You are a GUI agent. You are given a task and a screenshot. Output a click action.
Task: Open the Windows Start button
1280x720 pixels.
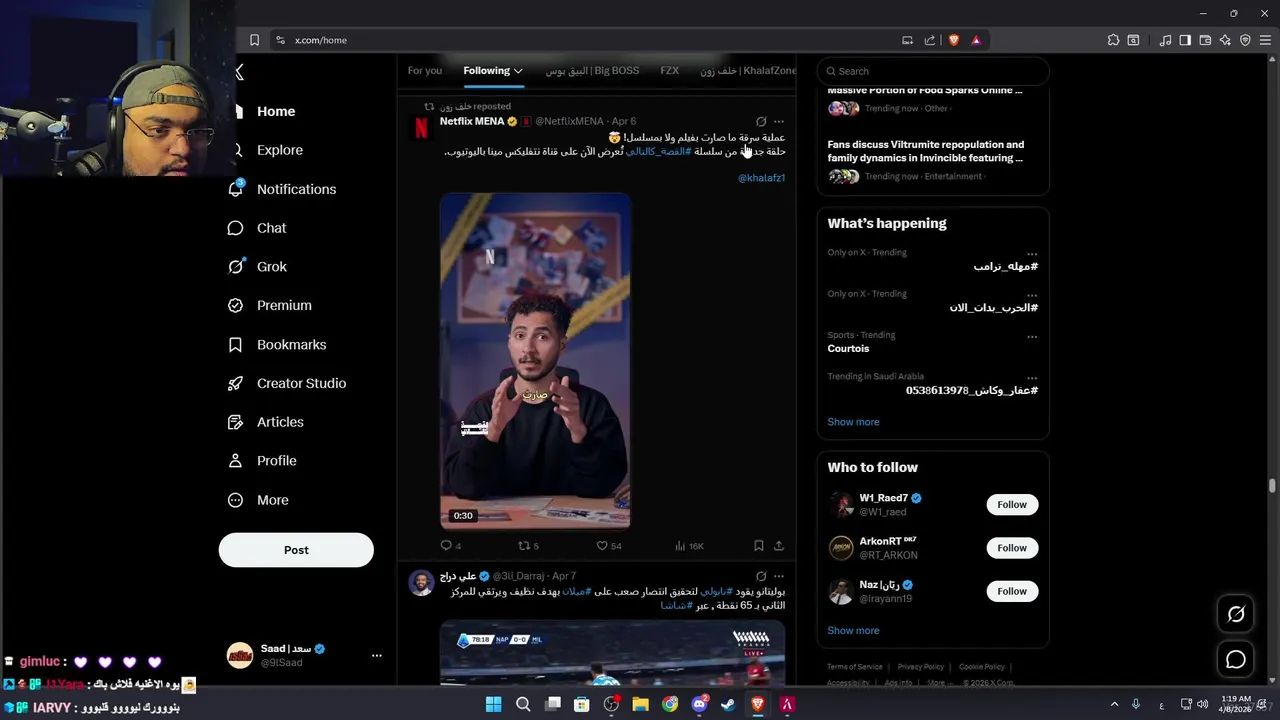pyautogui.click(x=493, y=705)
